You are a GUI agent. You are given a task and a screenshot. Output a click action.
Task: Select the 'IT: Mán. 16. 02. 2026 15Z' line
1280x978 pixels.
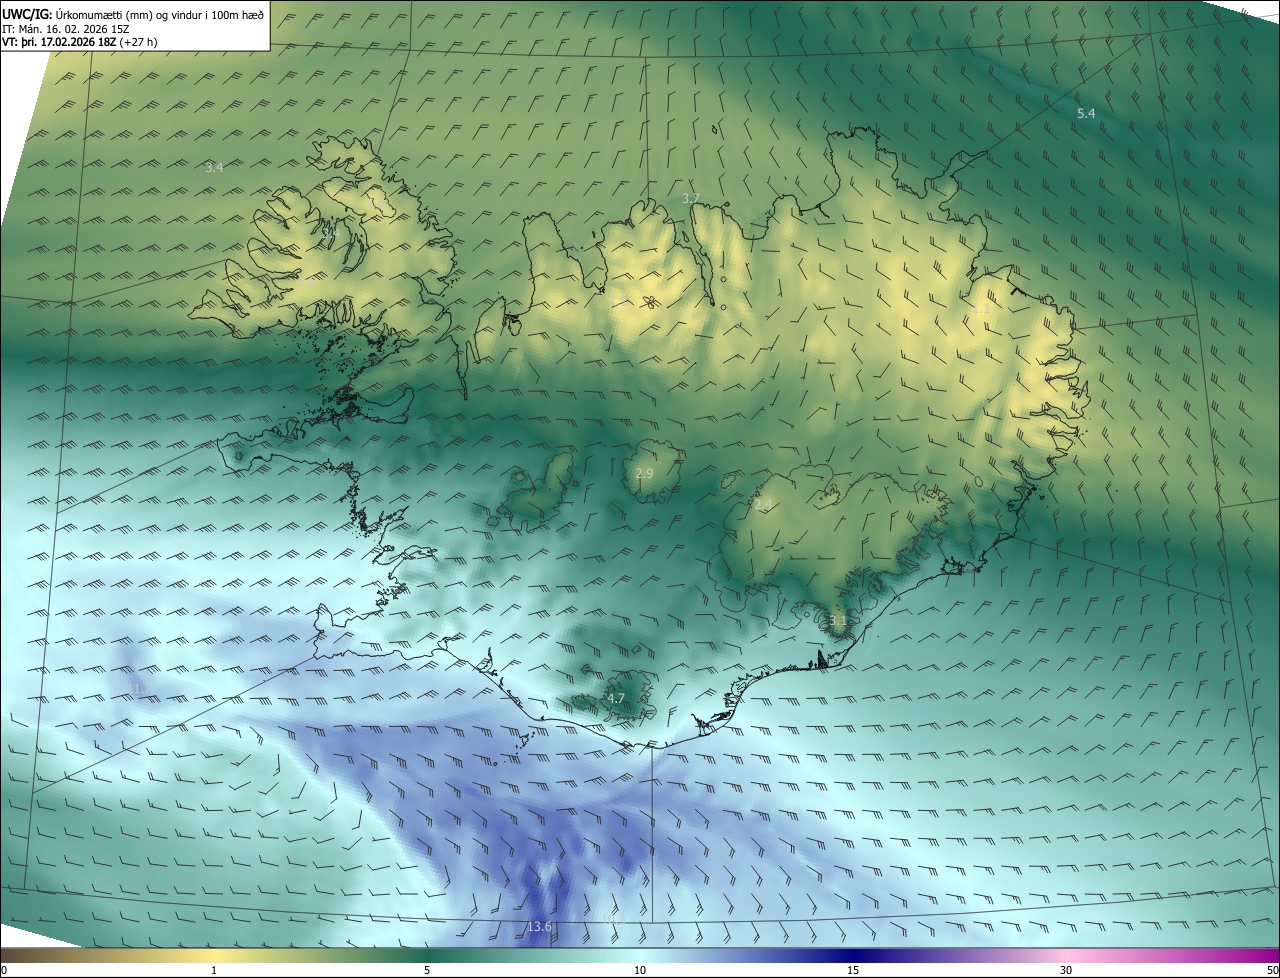coord(64,29)
